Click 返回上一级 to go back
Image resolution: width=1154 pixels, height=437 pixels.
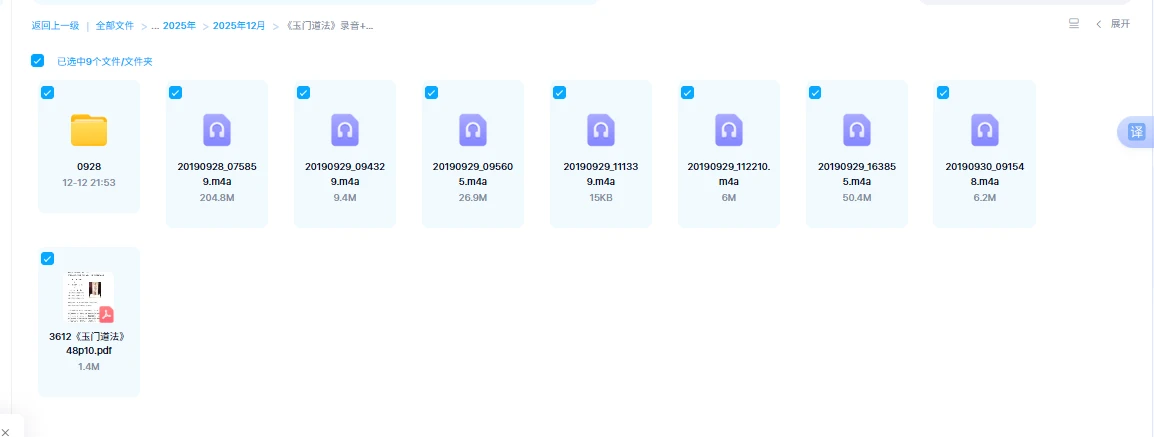(55, 26)
